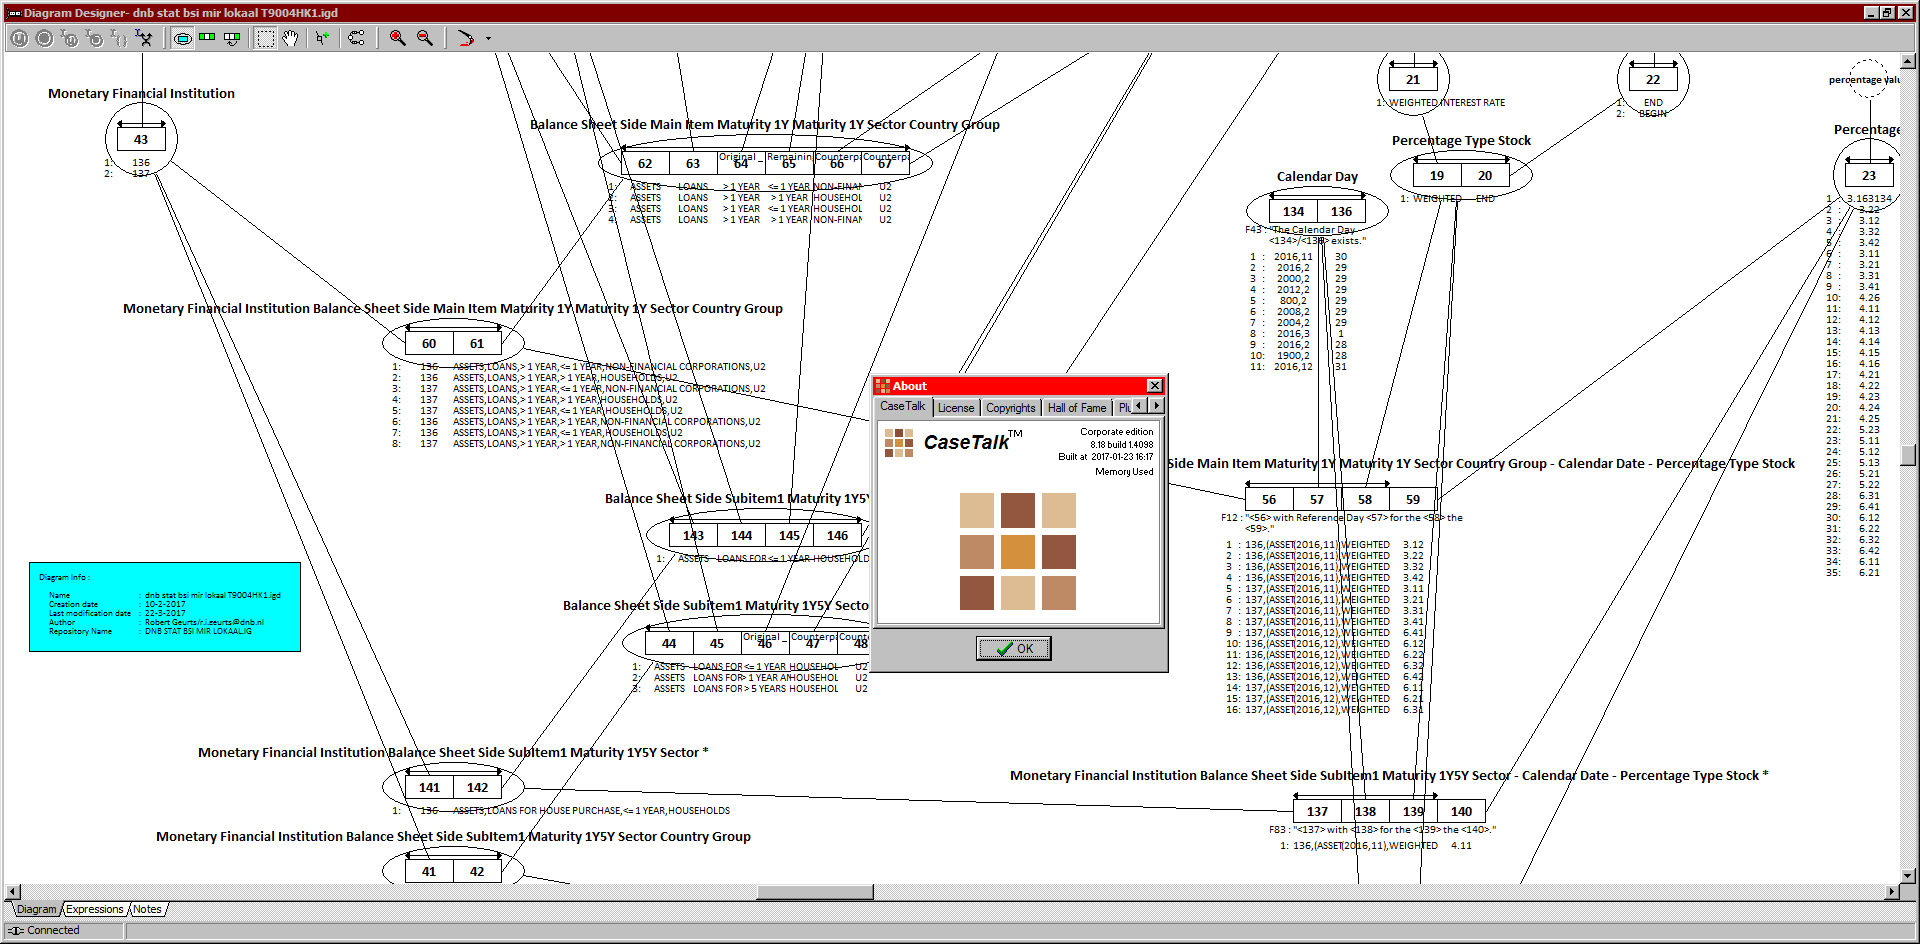This screenshot has width=1920, height=944.
Task: Toggle the cyan object type view button
Action: point(183,38)
